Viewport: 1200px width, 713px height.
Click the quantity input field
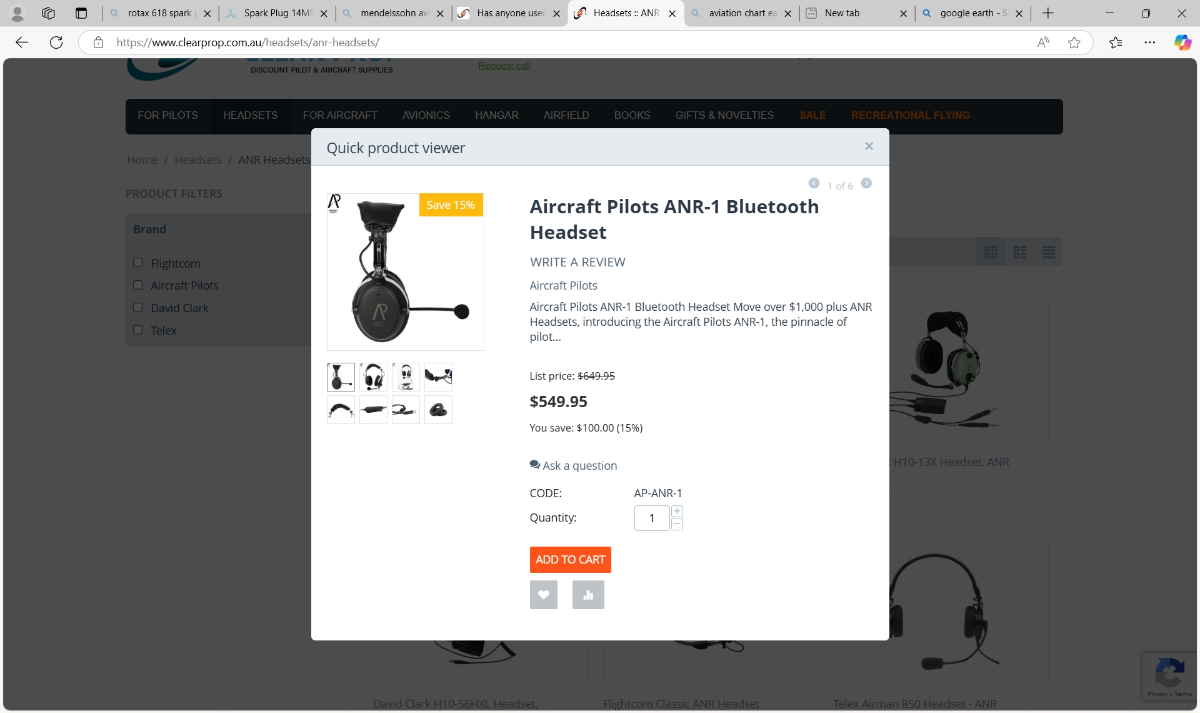click(x=652, y=518)
